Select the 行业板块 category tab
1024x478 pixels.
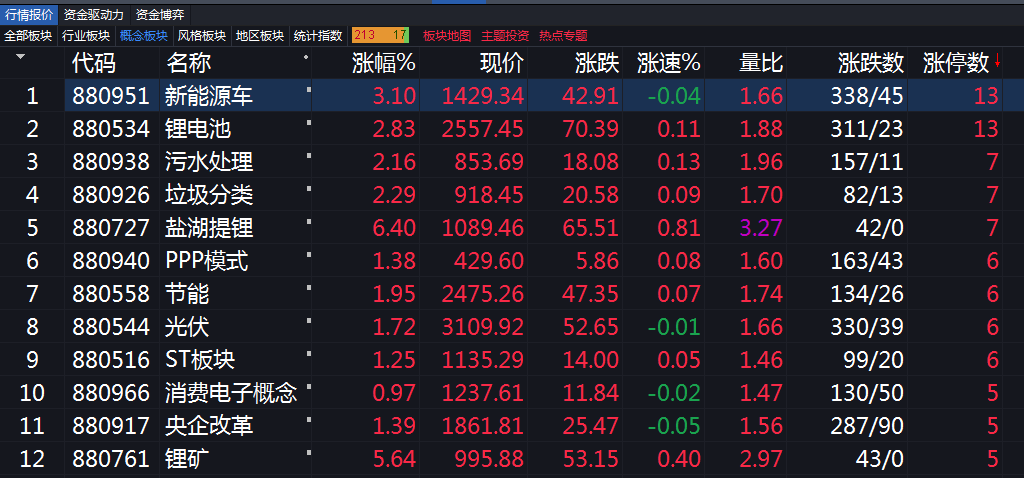(x=86, y=35)
